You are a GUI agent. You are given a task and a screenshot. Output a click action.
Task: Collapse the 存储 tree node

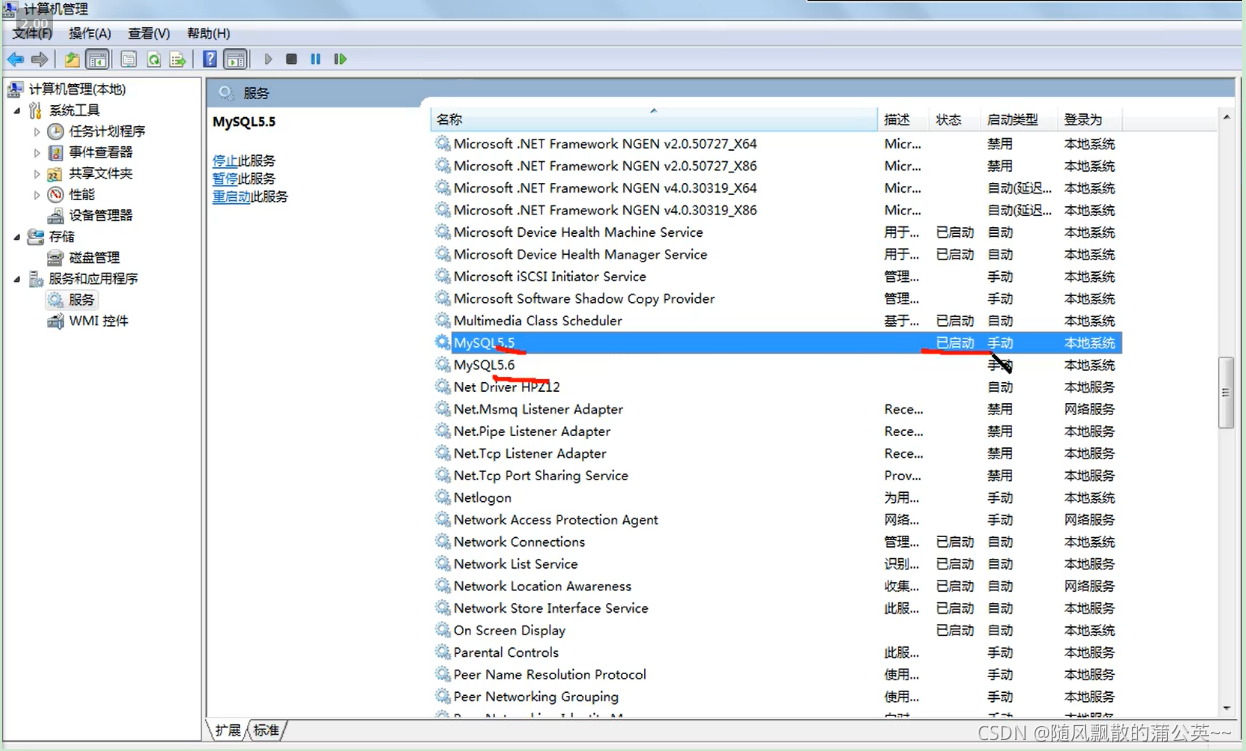click(x=17, y=237)
